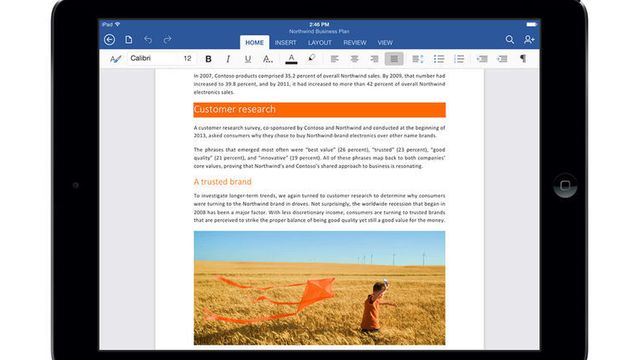The width and height of the screenshot is (640, 360).
Task: Select the kite field photo
Action: click(x=320, y=288)
